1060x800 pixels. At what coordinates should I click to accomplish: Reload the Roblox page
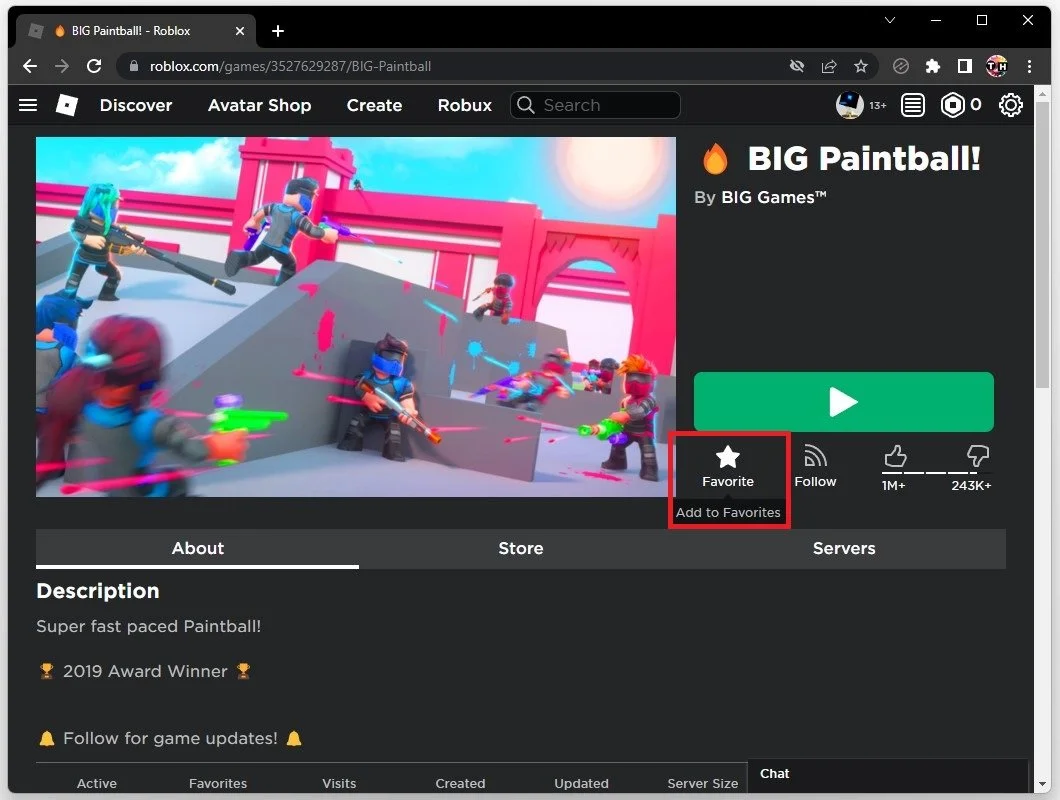pyautogui.click(x=94, y=66)
